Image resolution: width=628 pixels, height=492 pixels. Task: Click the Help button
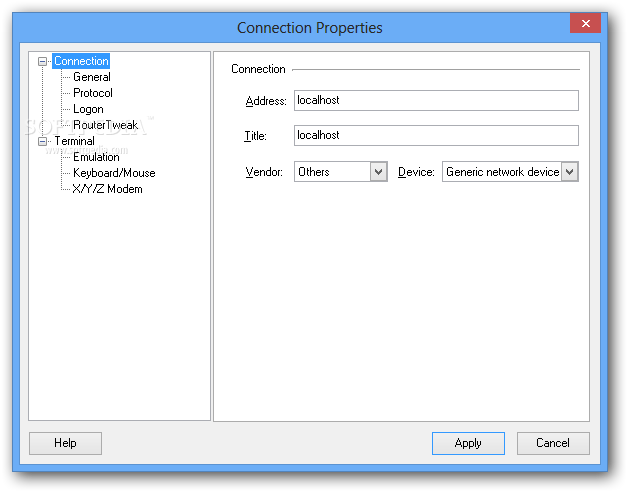[x=65, y=443]
